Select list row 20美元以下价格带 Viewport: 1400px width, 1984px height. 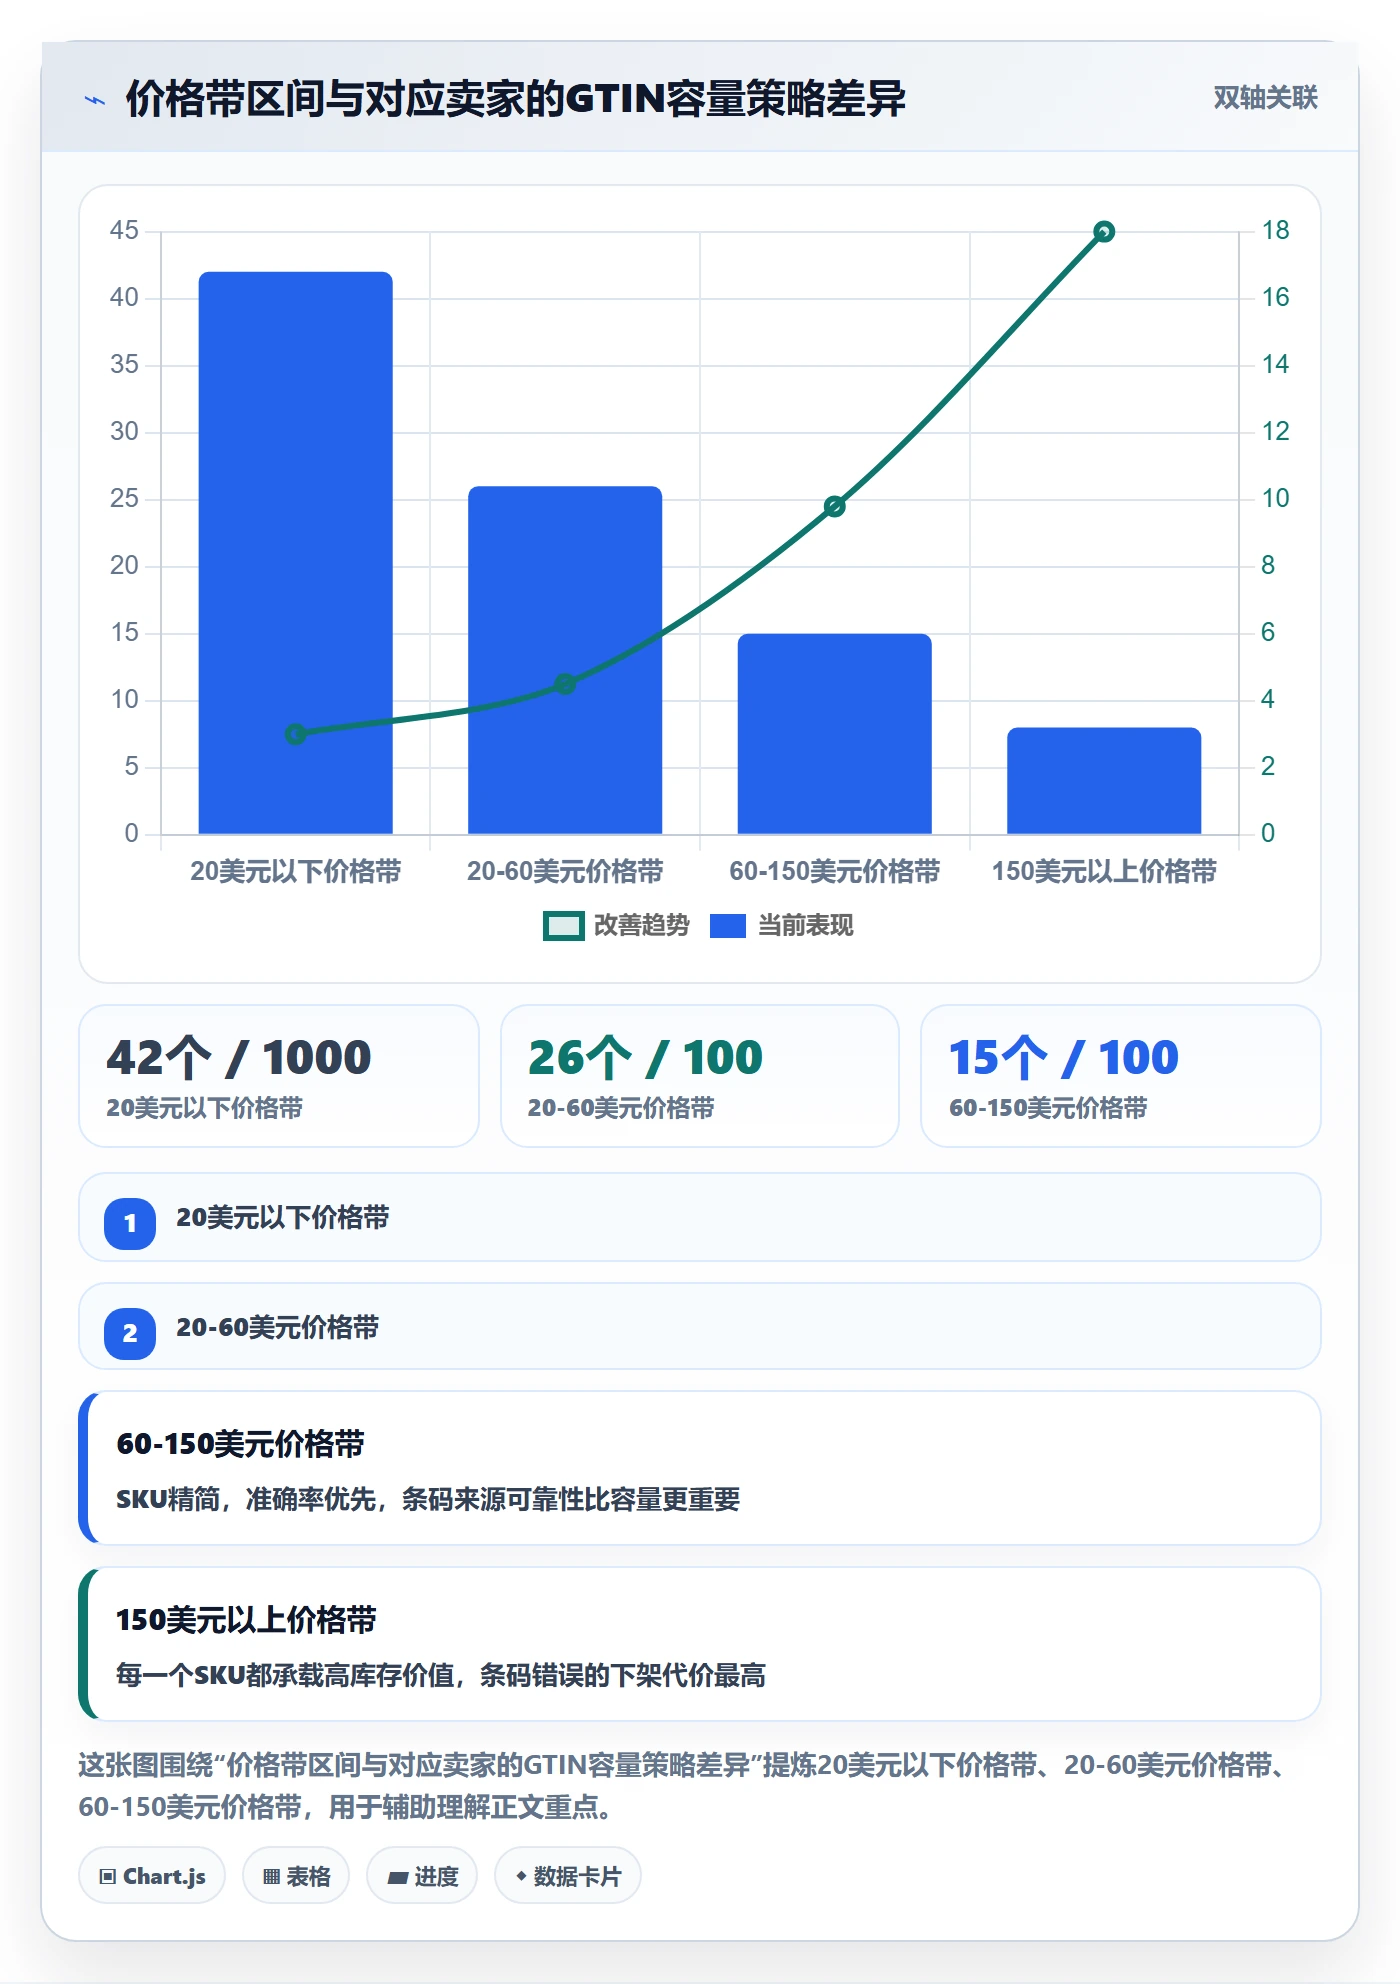point(700,1217)
